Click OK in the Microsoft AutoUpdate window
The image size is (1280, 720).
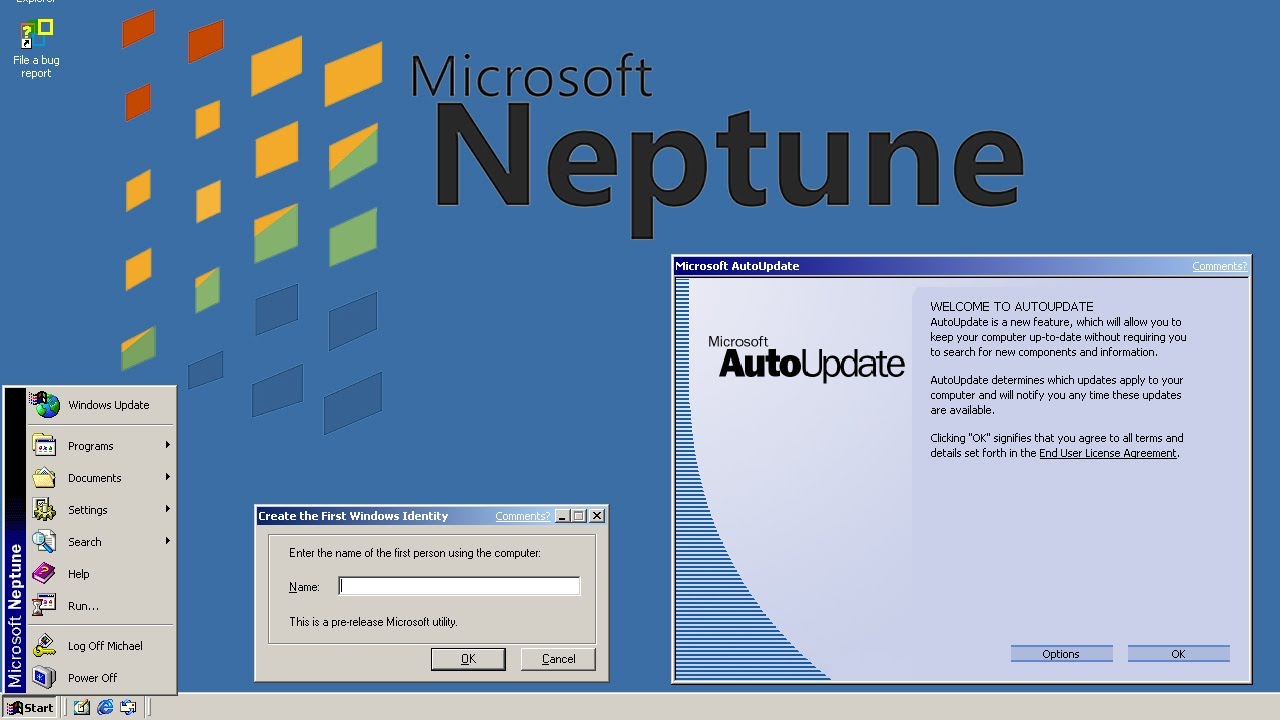click(x=1178, y=654)
